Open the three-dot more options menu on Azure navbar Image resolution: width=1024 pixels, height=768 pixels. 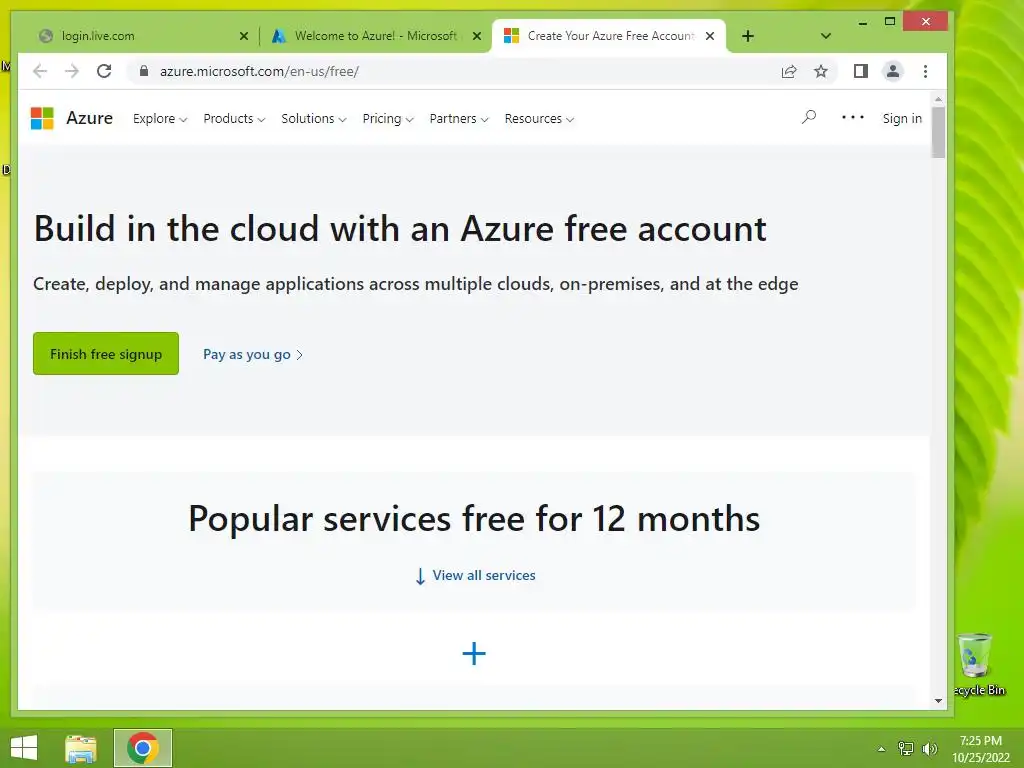pos(852,117)
